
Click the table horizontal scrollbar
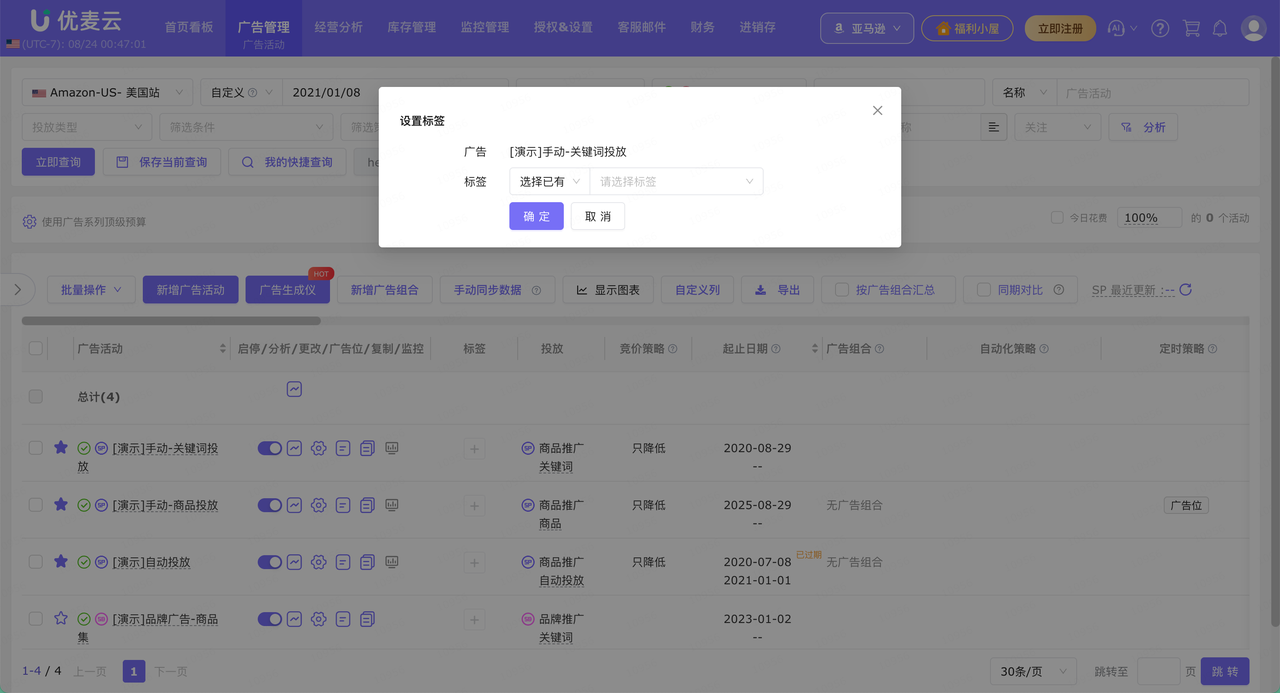171,321
